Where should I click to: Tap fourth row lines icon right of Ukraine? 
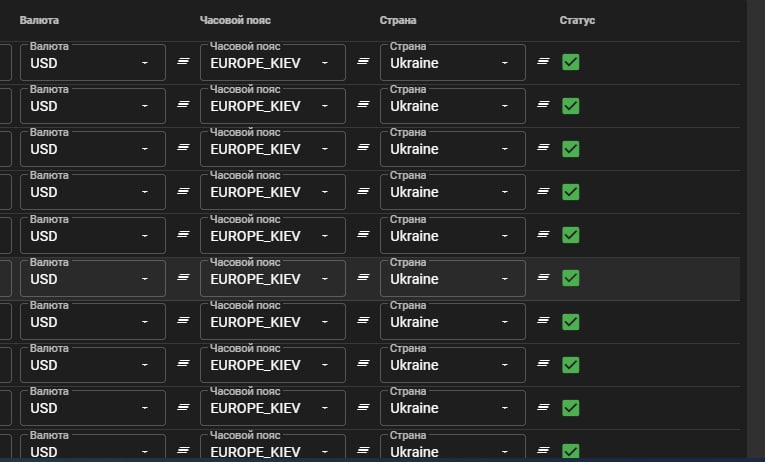(x=544, y=191)
